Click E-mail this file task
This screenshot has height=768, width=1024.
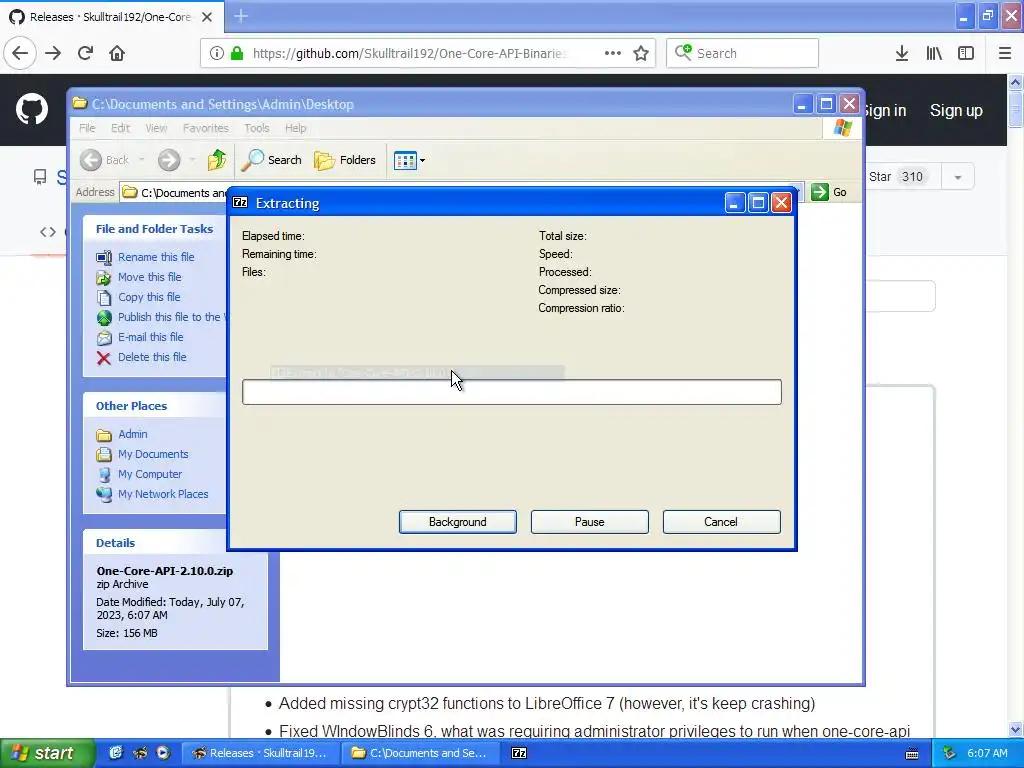(x=151, y=337)
